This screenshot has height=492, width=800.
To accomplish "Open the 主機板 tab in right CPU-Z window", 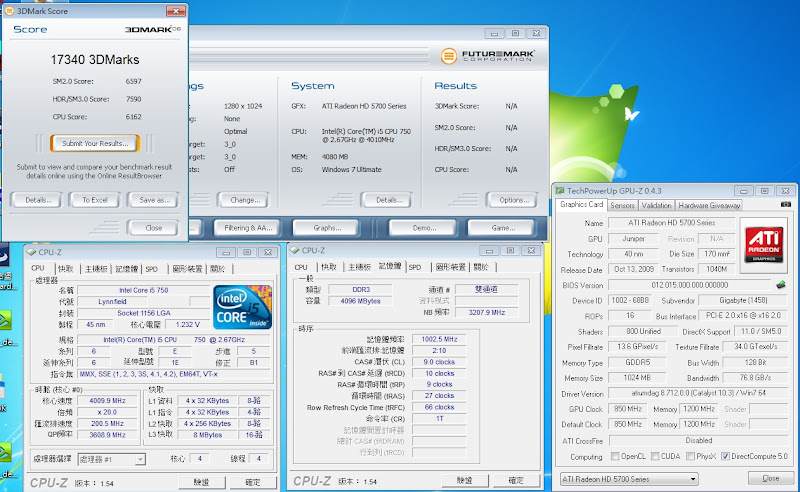I will coord(359,267).
